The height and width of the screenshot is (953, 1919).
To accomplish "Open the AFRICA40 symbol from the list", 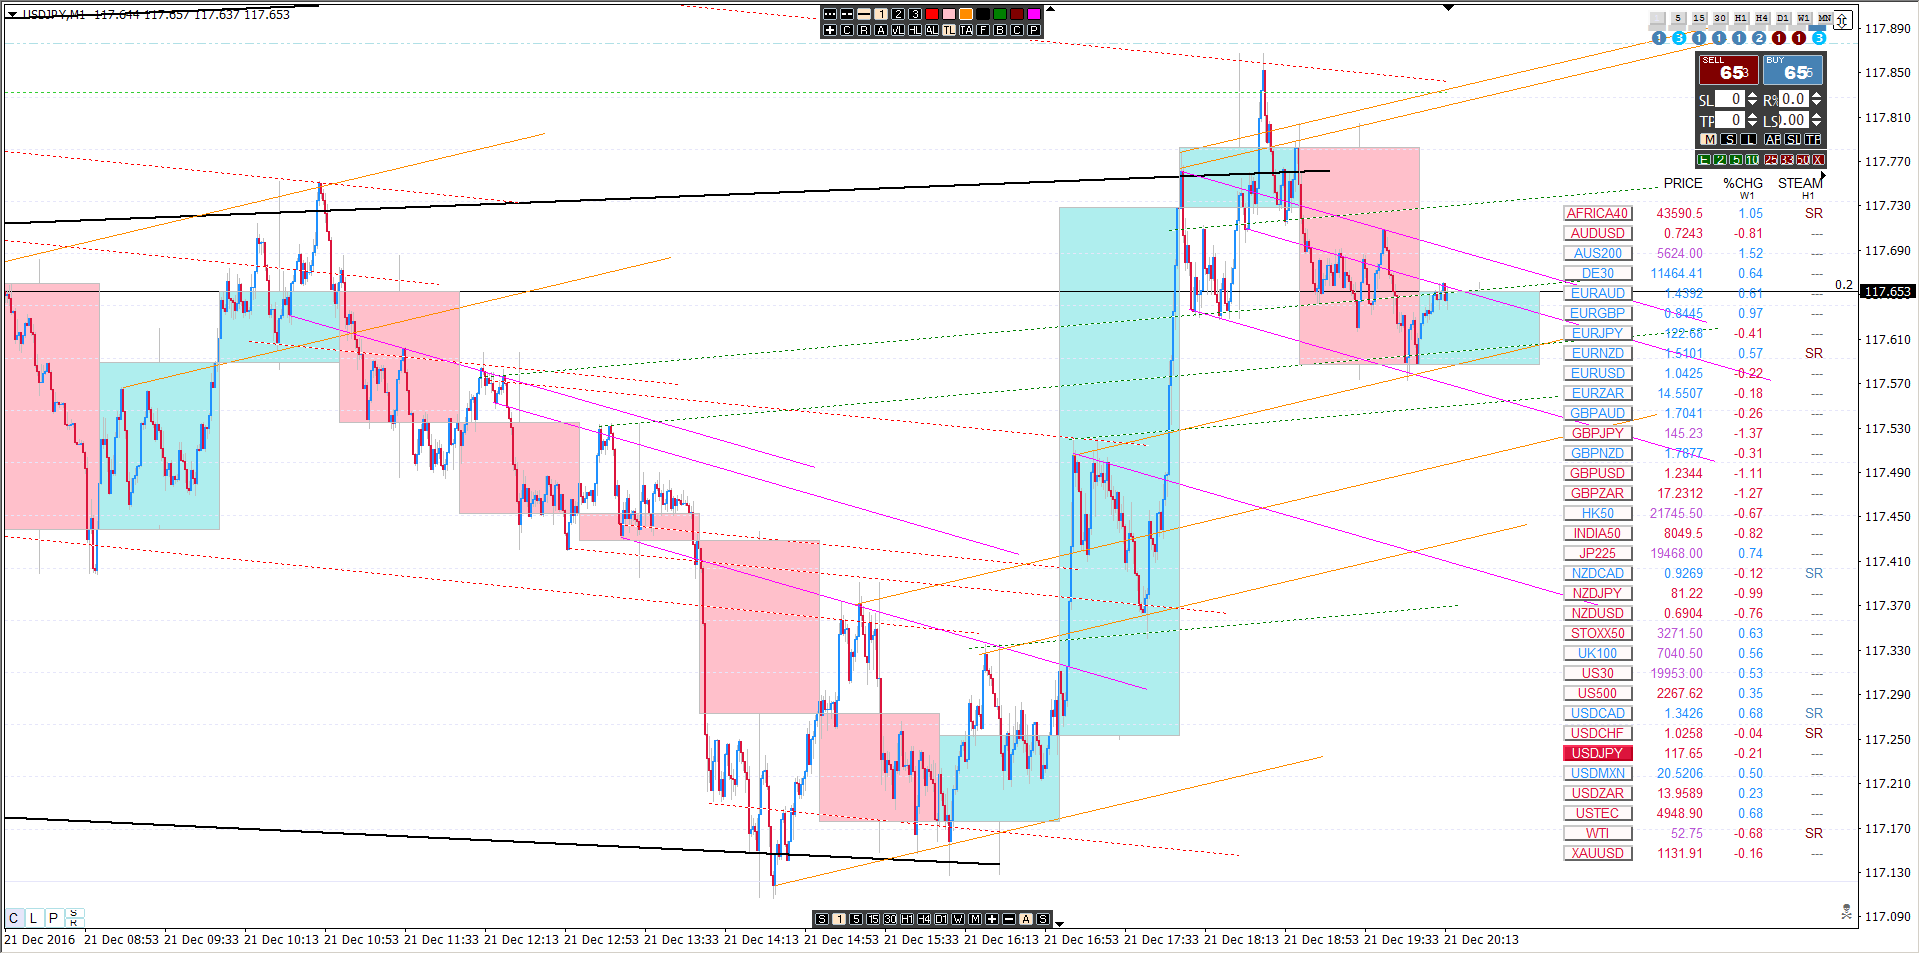I will 1597,213.
